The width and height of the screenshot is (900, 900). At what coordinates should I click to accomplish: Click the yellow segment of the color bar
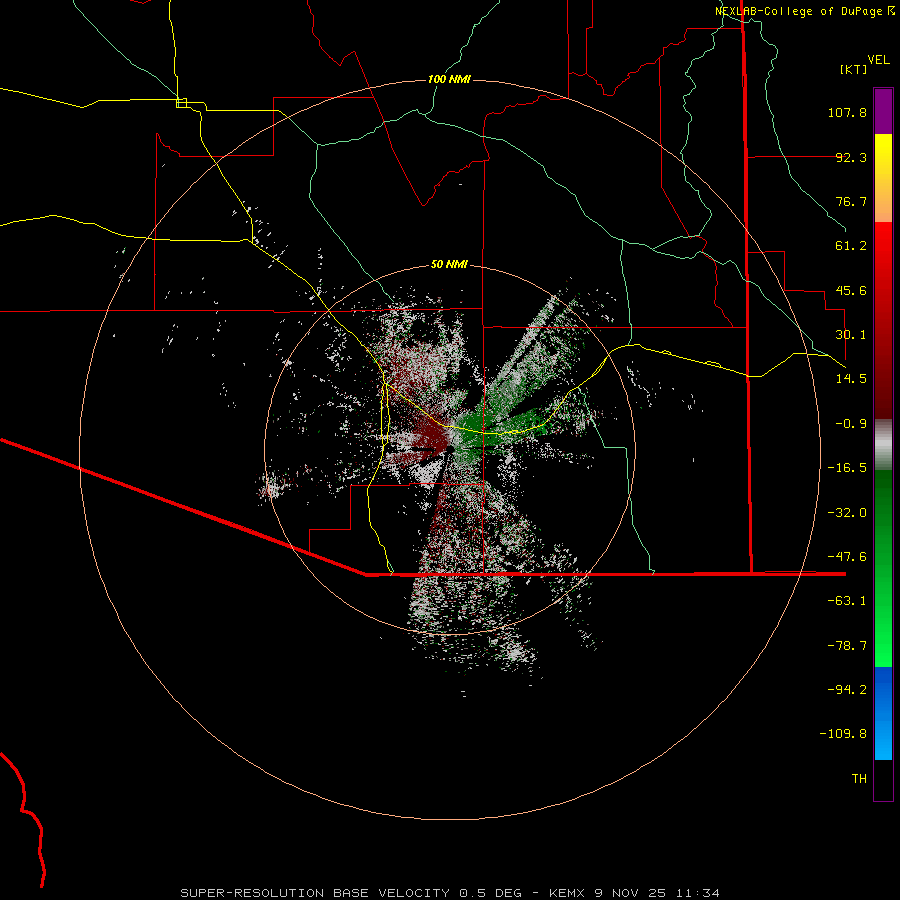click(x=883, y=178)
